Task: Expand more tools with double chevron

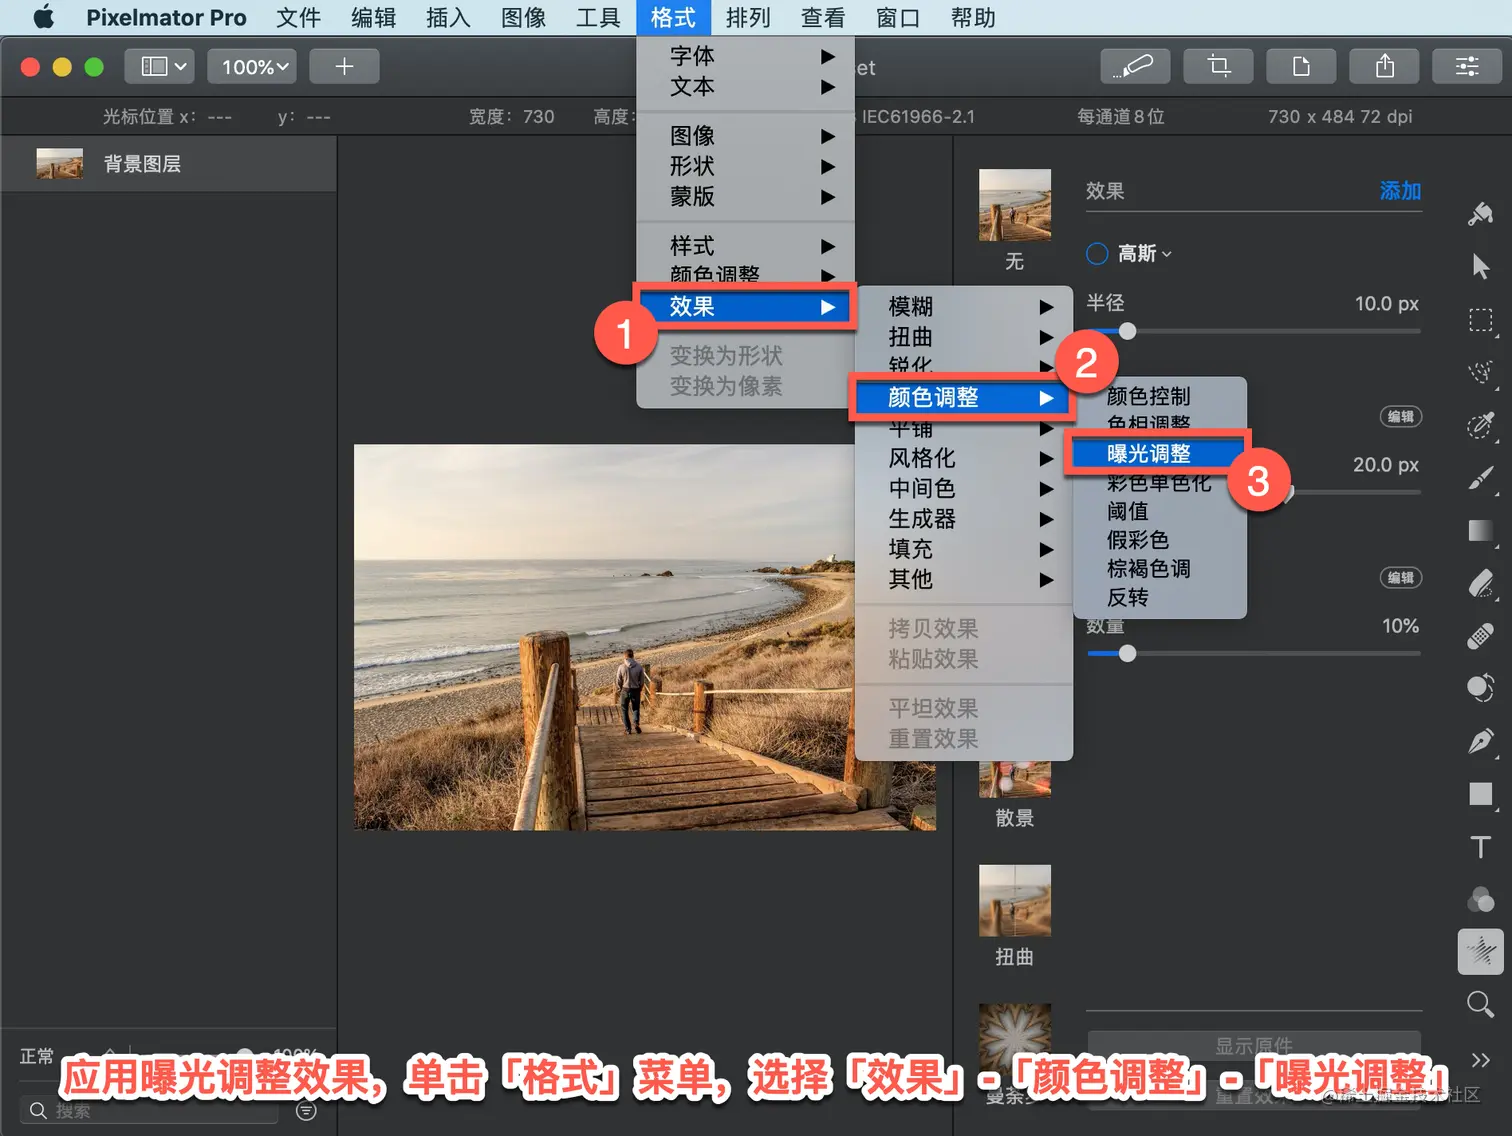Action: click(1481, 1059)
